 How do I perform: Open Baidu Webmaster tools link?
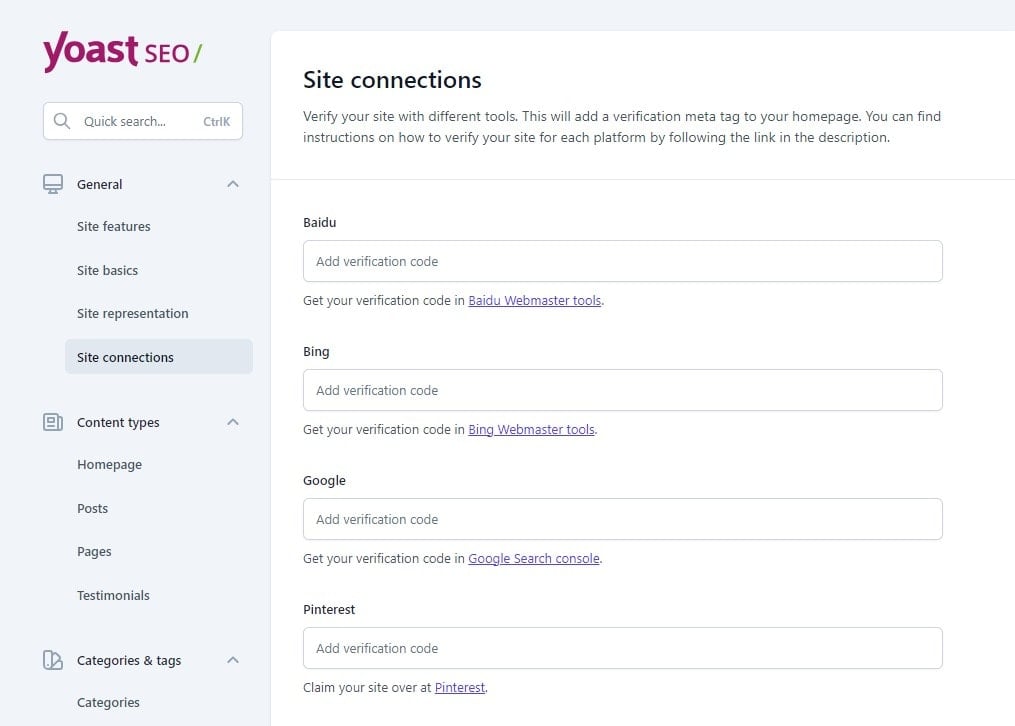point(535,300)
